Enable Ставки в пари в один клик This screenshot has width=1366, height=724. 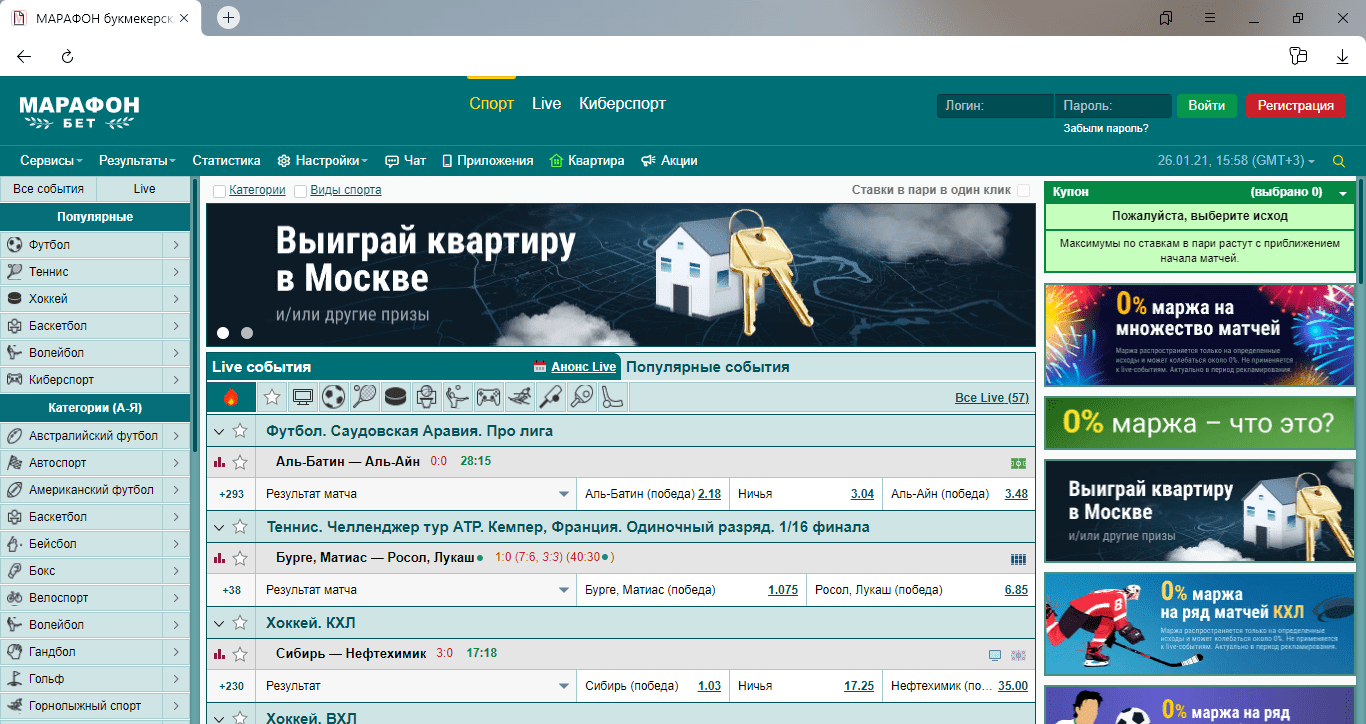click(1023, 190)
